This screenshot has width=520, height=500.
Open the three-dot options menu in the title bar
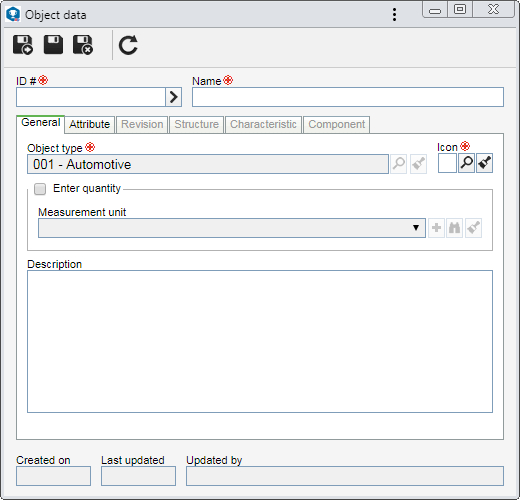click(394, 15)
